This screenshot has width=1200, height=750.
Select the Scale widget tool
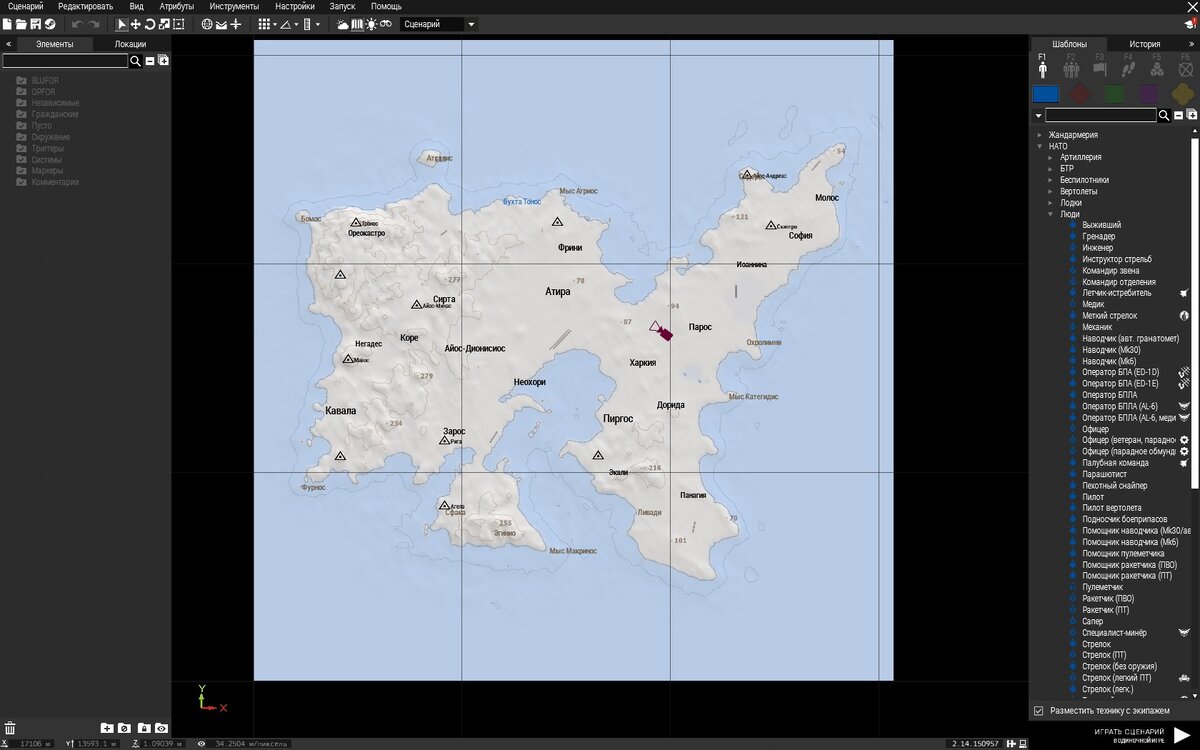[164, 24]
